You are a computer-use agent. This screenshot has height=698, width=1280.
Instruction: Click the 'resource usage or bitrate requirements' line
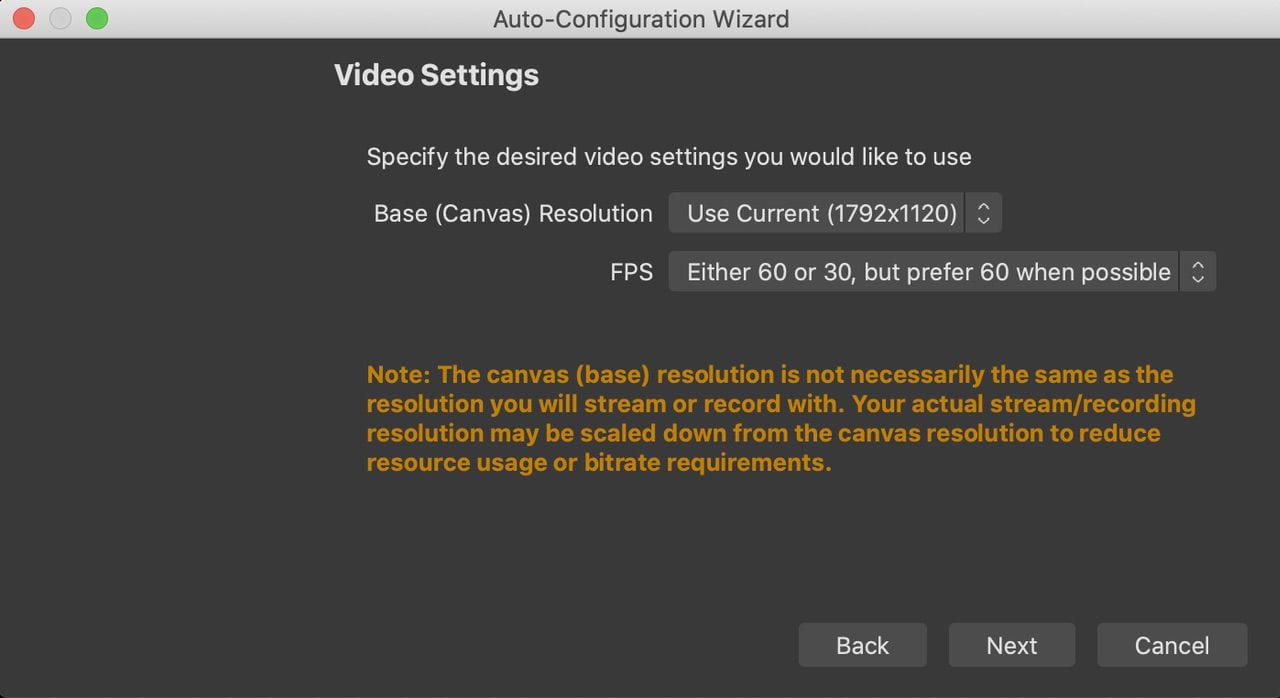(598, 463)
